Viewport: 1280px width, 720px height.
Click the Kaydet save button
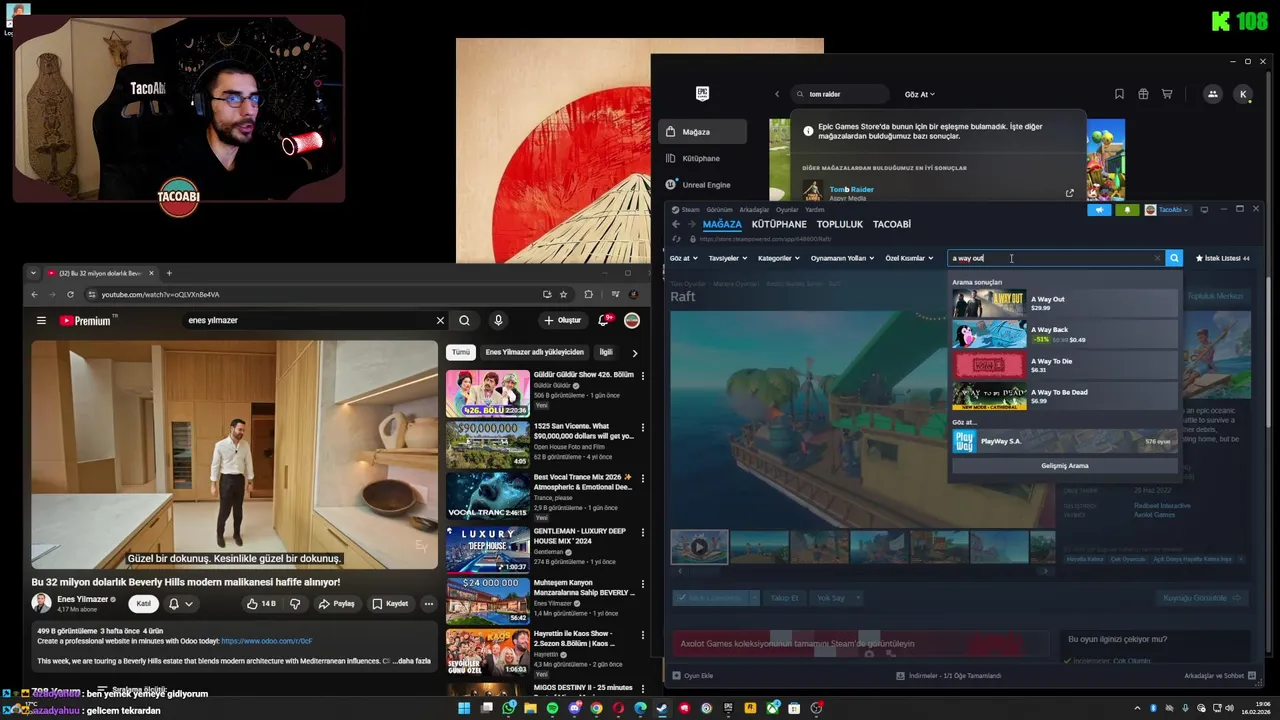(x=390, y=604)
